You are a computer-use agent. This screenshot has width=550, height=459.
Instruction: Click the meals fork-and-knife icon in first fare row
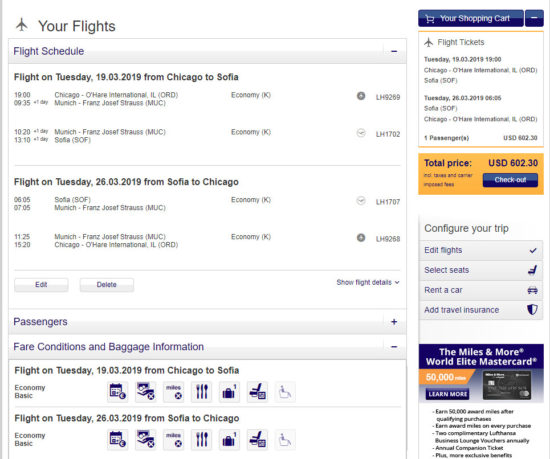coord(202,392)
